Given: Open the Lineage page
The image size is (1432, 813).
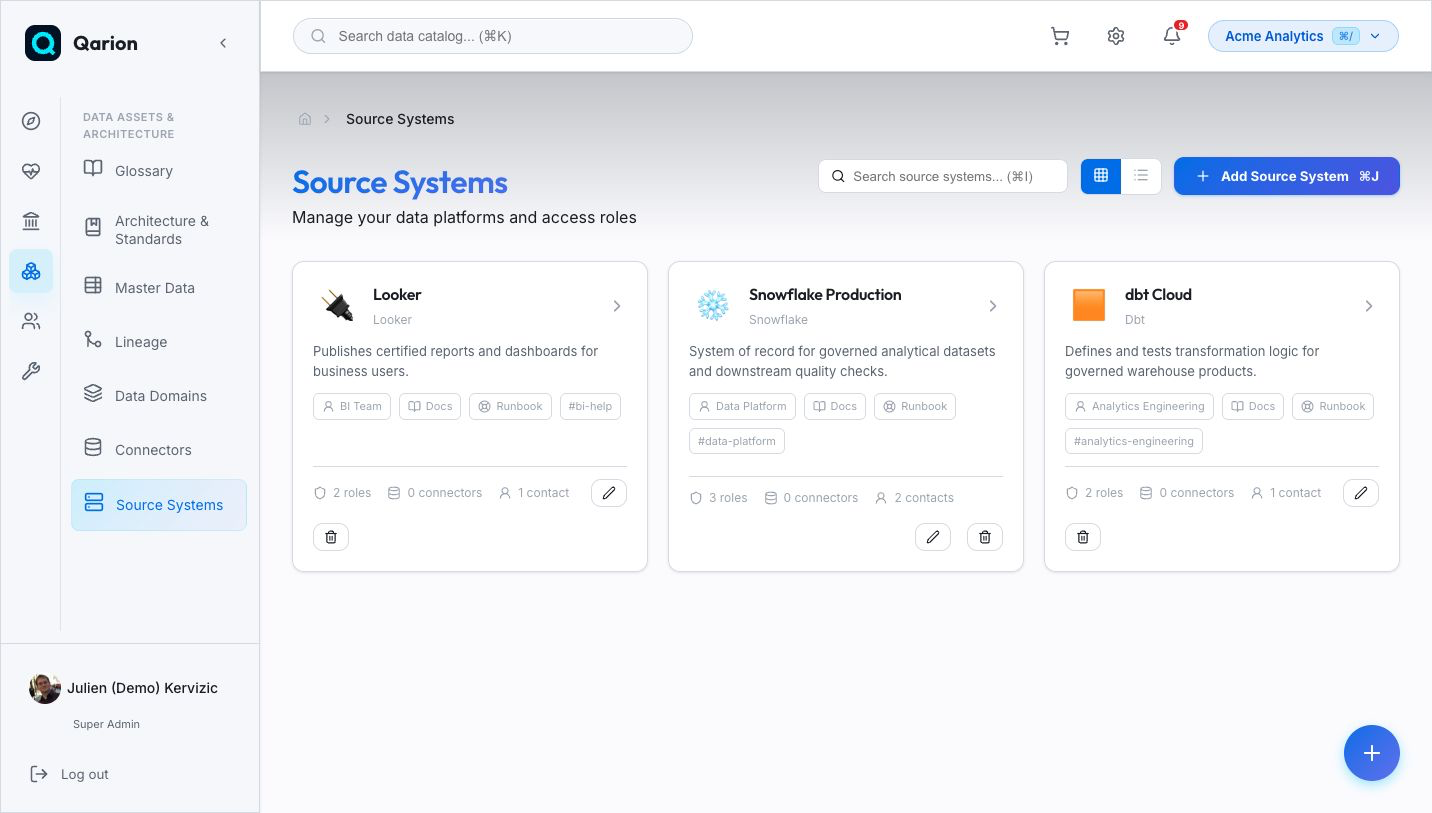Looking at the screenshot, I should click(x=159, y=341).
